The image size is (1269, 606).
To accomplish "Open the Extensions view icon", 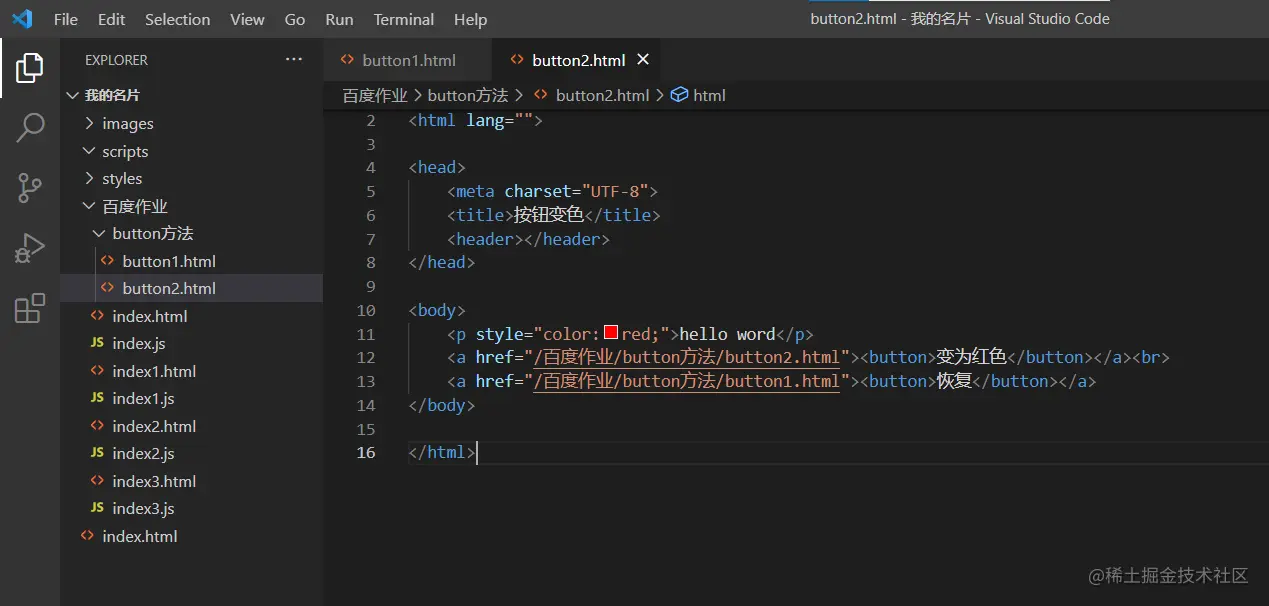I will (30, 308).
